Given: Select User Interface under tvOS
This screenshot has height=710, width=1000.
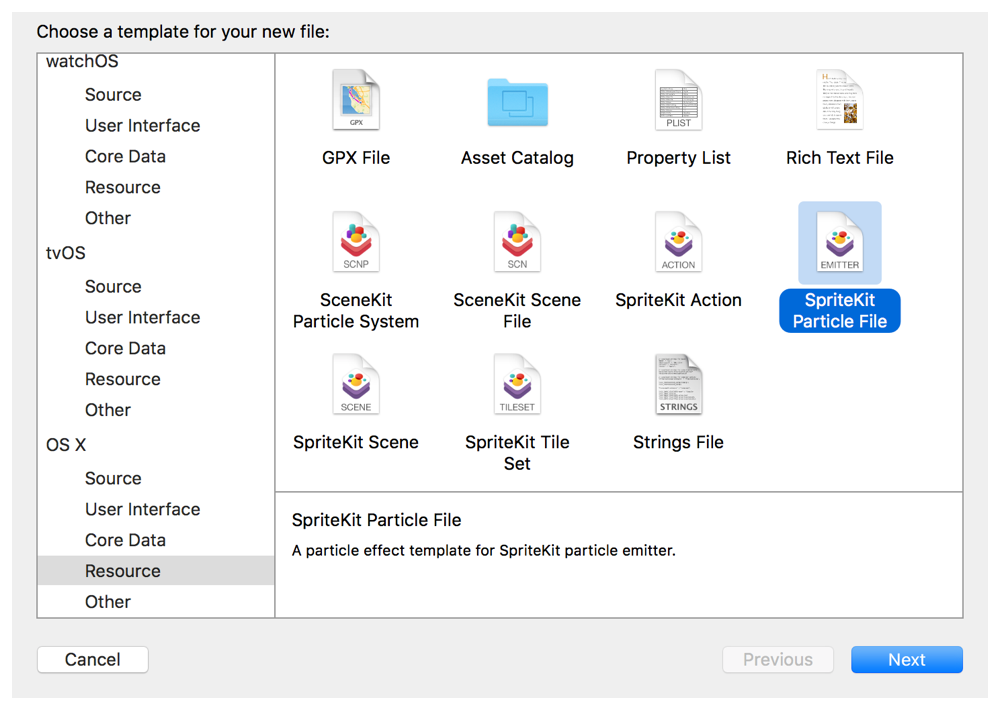Looking at the screenshot, I should pyautogui.click(x=142, y=318).
